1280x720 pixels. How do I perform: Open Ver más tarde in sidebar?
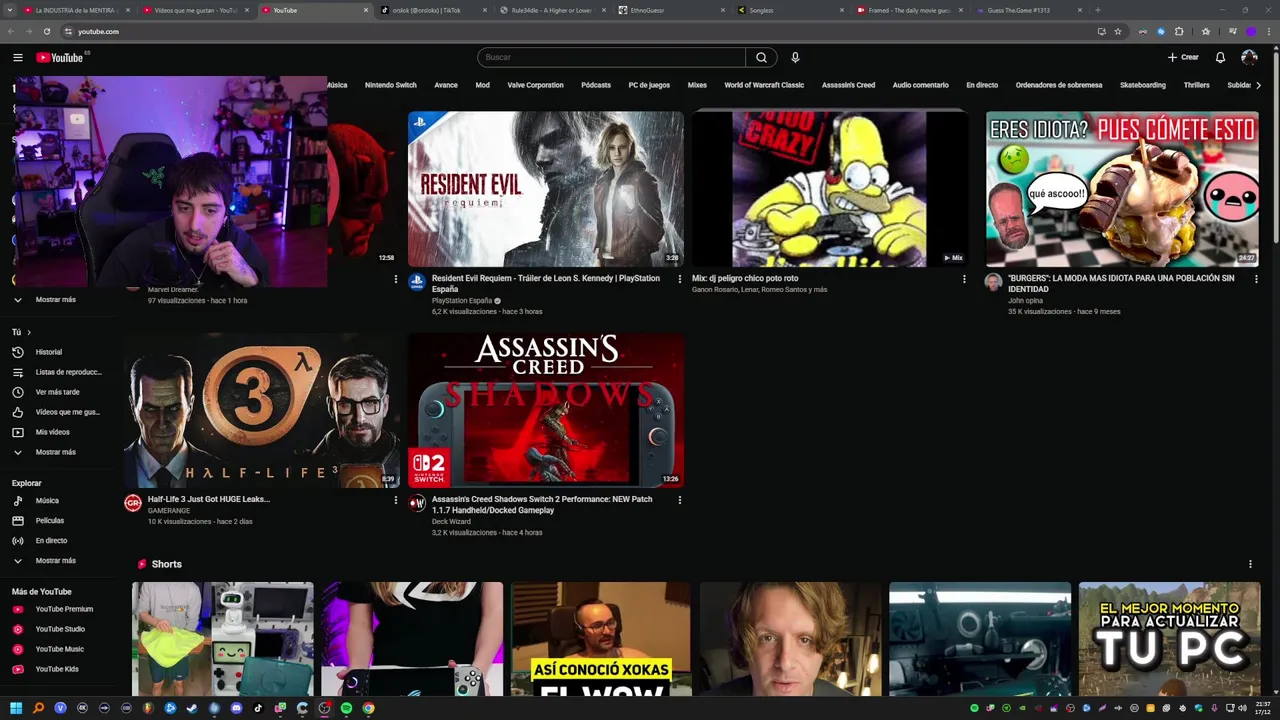click(56, 392)
